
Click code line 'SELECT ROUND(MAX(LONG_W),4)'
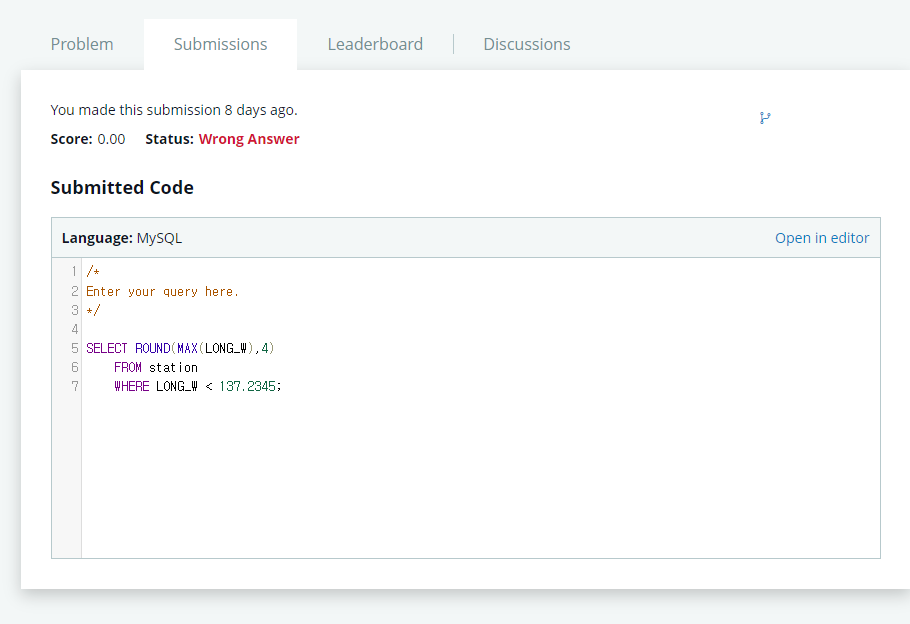[180, 348]
